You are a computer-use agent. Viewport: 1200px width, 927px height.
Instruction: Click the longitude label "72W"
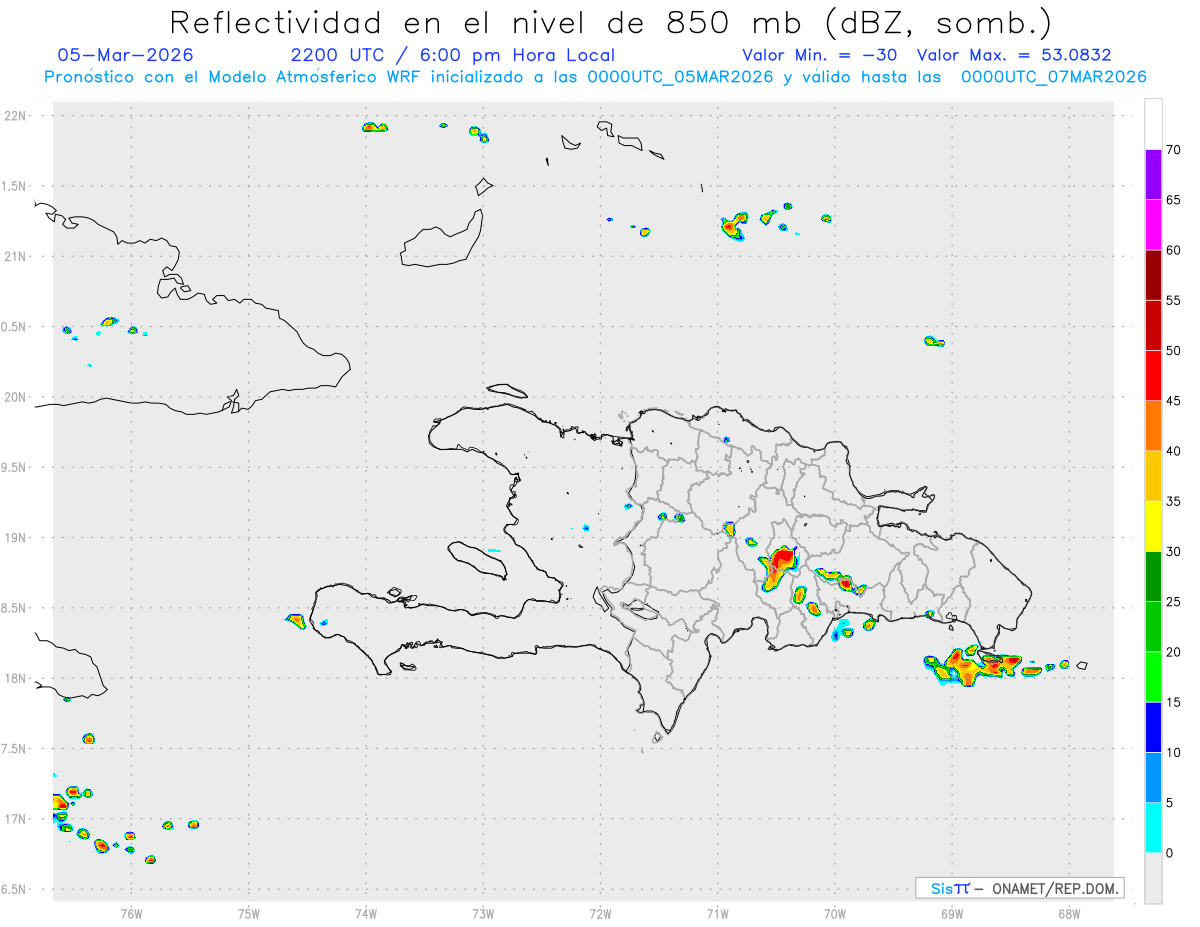(600, 914)
